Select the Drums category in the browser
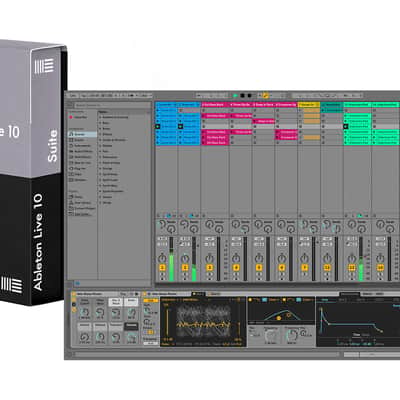 coord(82,140)
